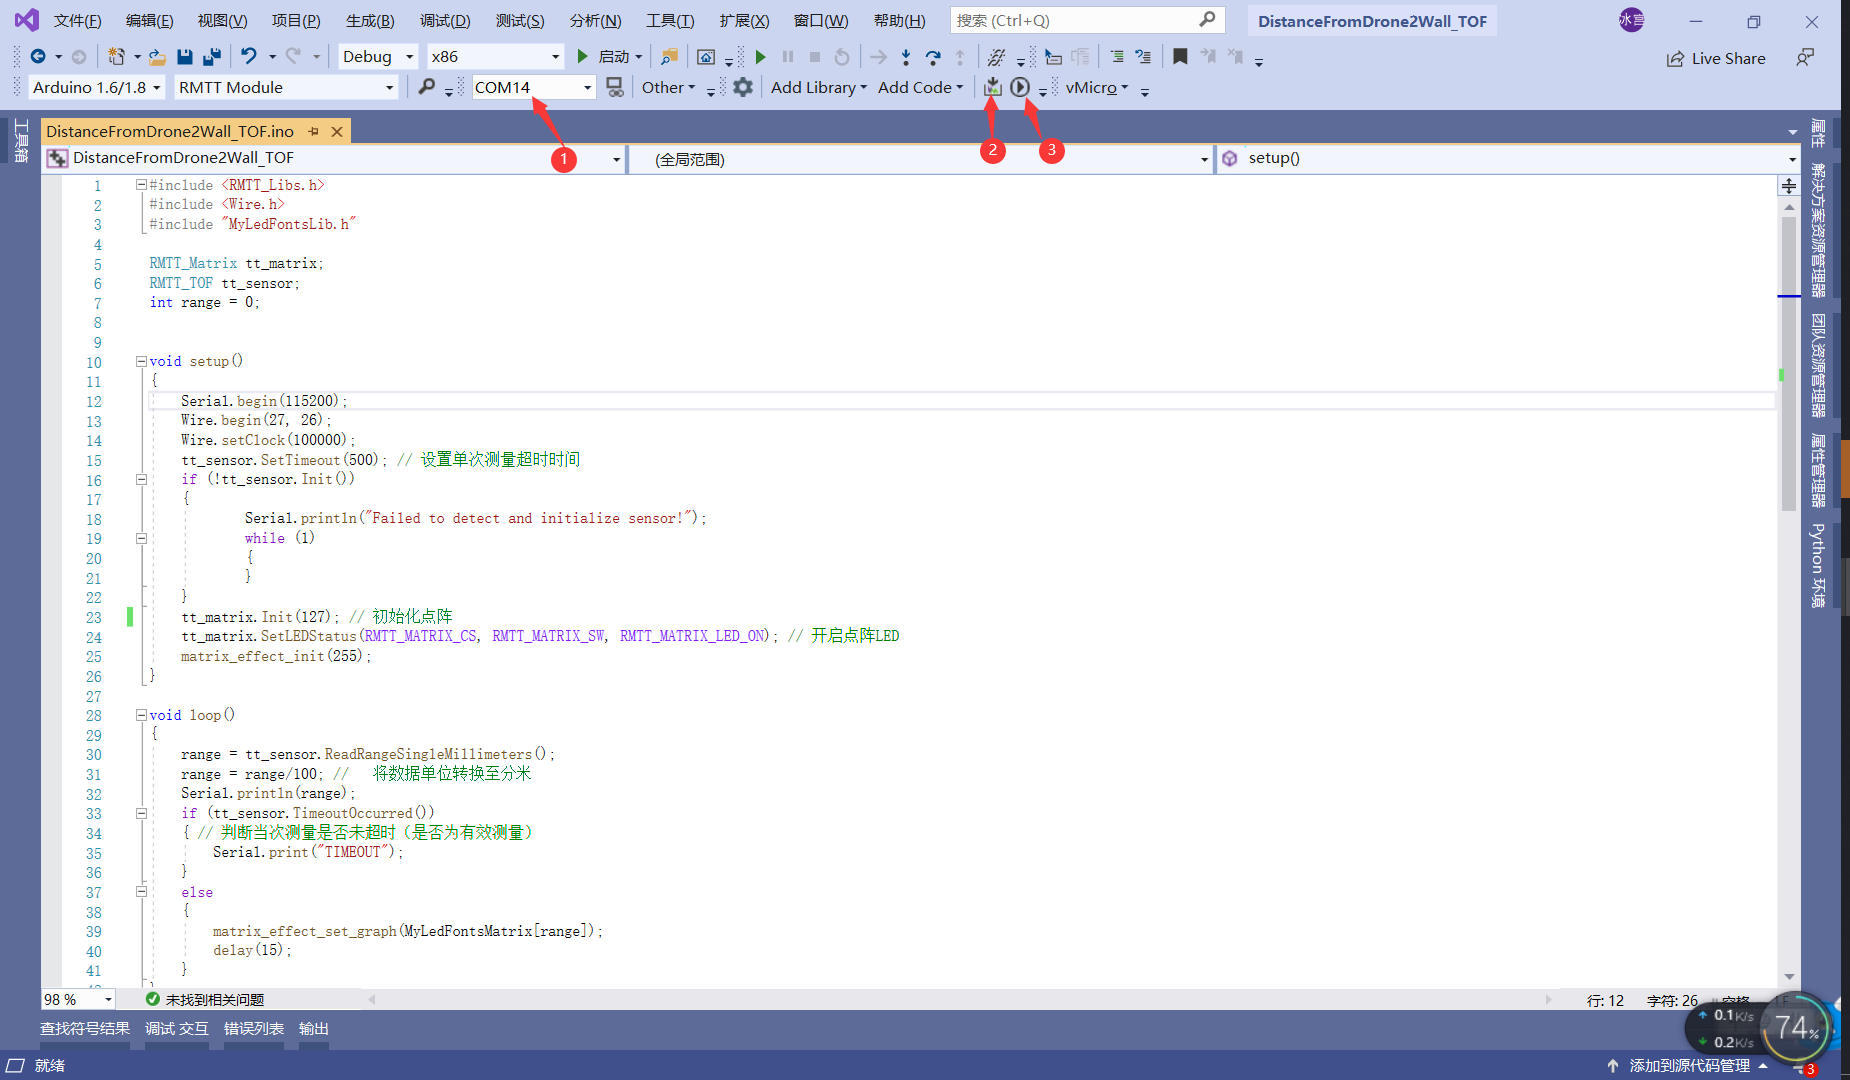Click the user account avatar icon
The image size is (1850, 1080).
coord(1631,20)
